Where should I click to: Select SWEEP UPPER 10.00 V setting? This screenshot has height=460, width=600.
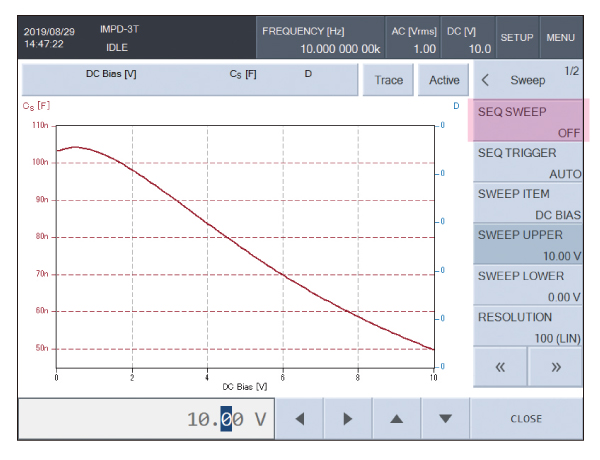pos(528,244)
